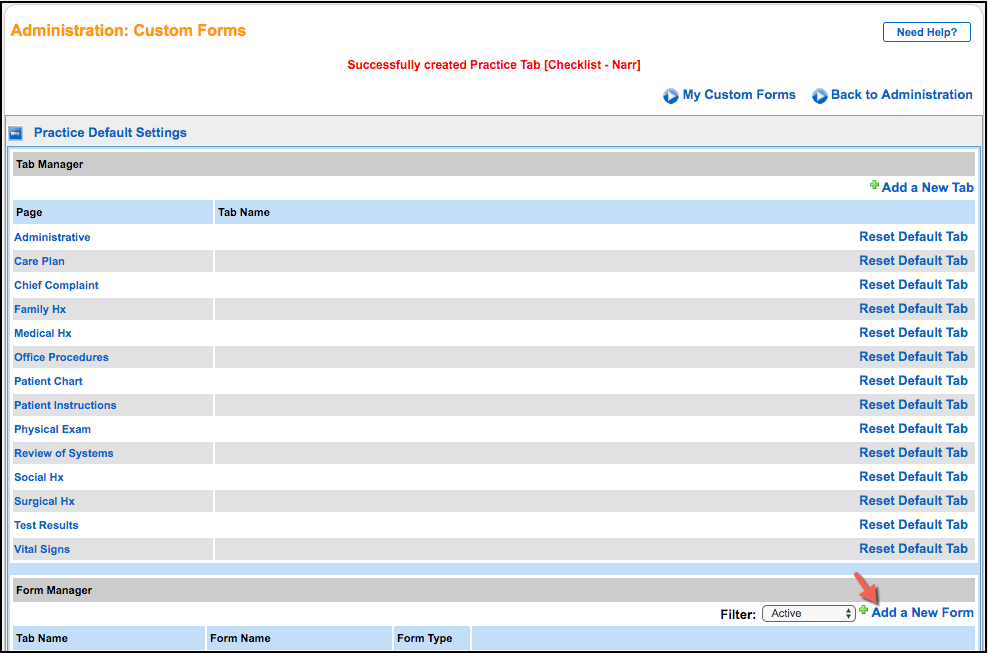Reset Default Tab for Patient Chart
The width and height of the screenshot is (988, 653).
[x=913, y=381]
